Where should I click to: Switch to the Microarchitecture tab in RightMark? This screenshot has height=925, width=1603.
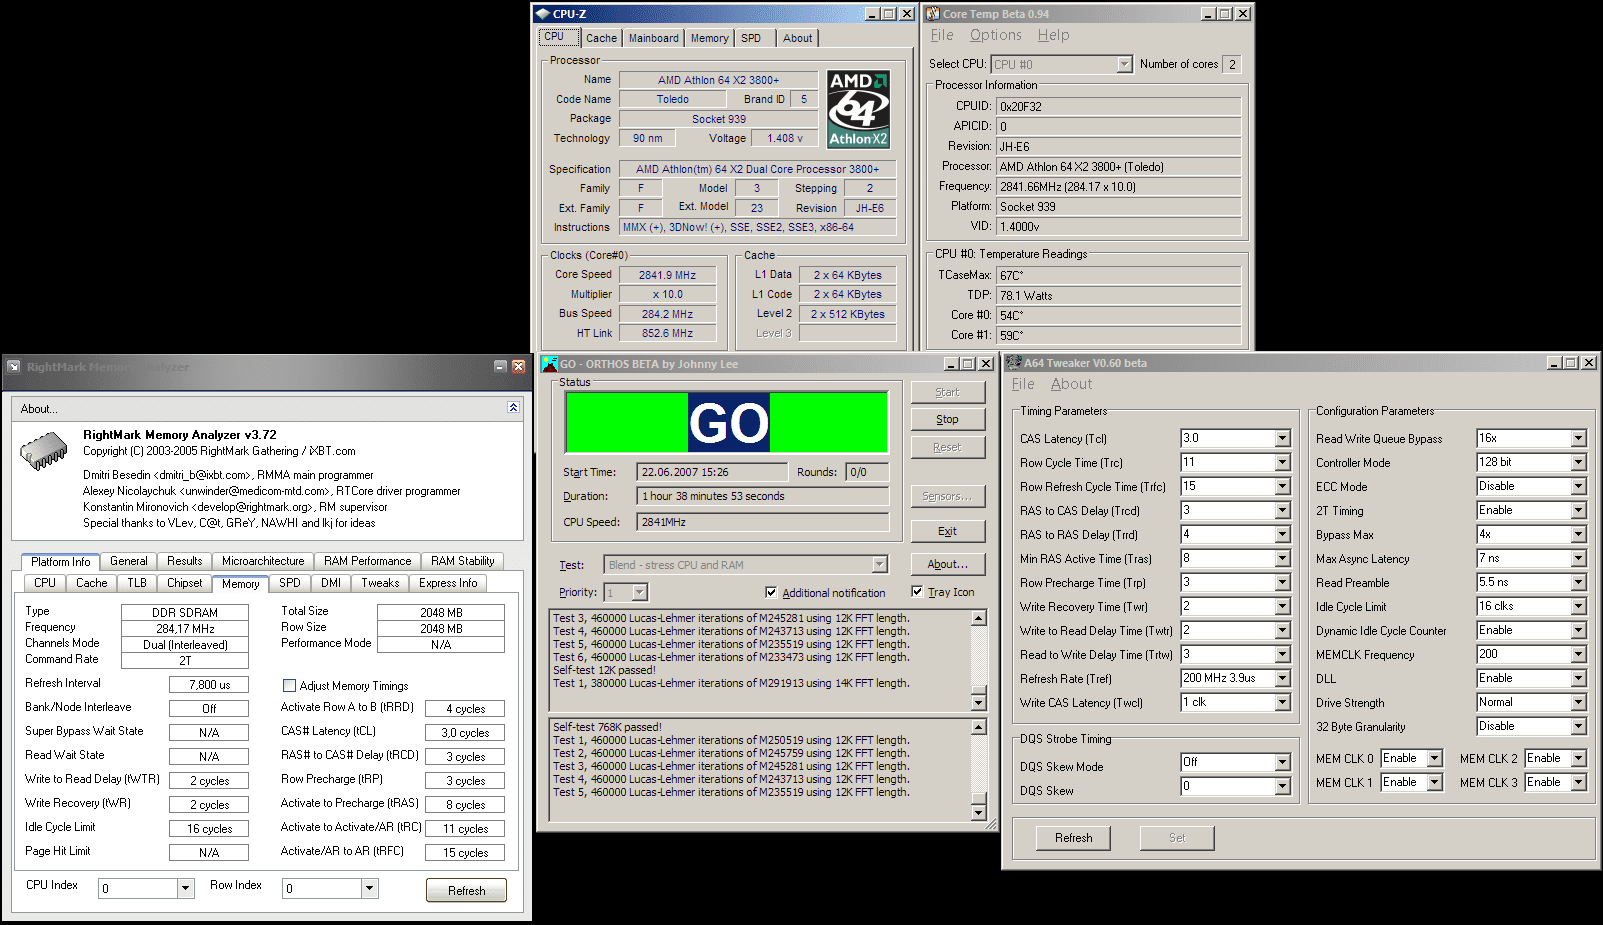pyautogui.click(x=263, y=561)
